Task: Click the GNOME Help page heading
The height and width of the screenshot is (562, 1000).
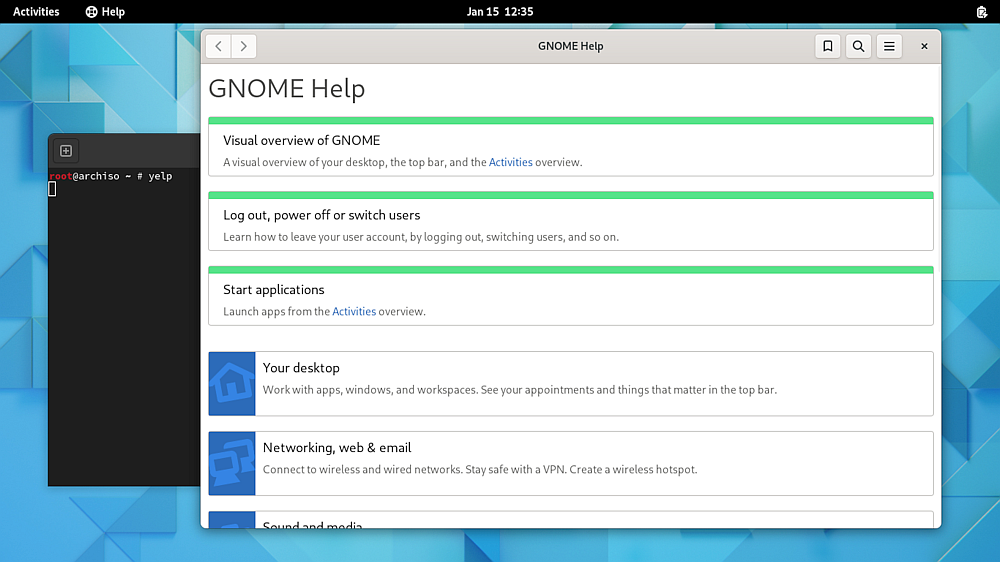Action: pyautogui.click(x=286, y=88)
